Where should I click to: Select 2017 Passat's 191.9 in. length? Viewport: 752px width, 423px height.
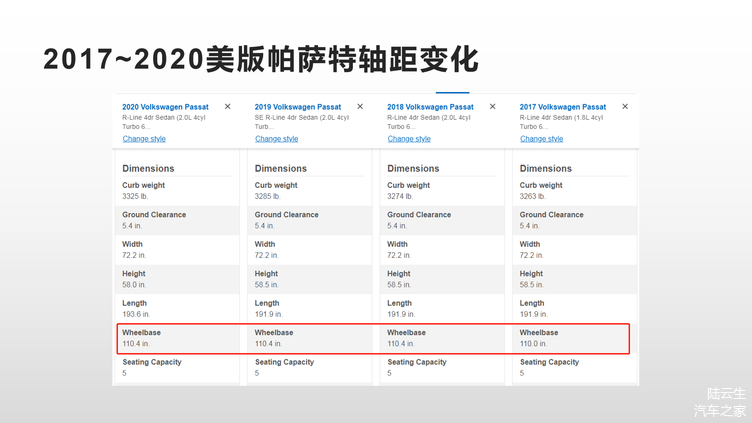(x=533, y=314)
